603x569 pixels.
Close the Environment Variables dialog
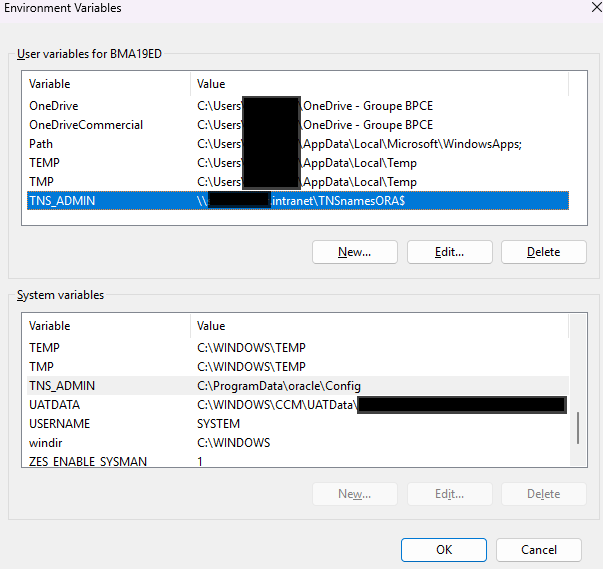pos(596,7)
